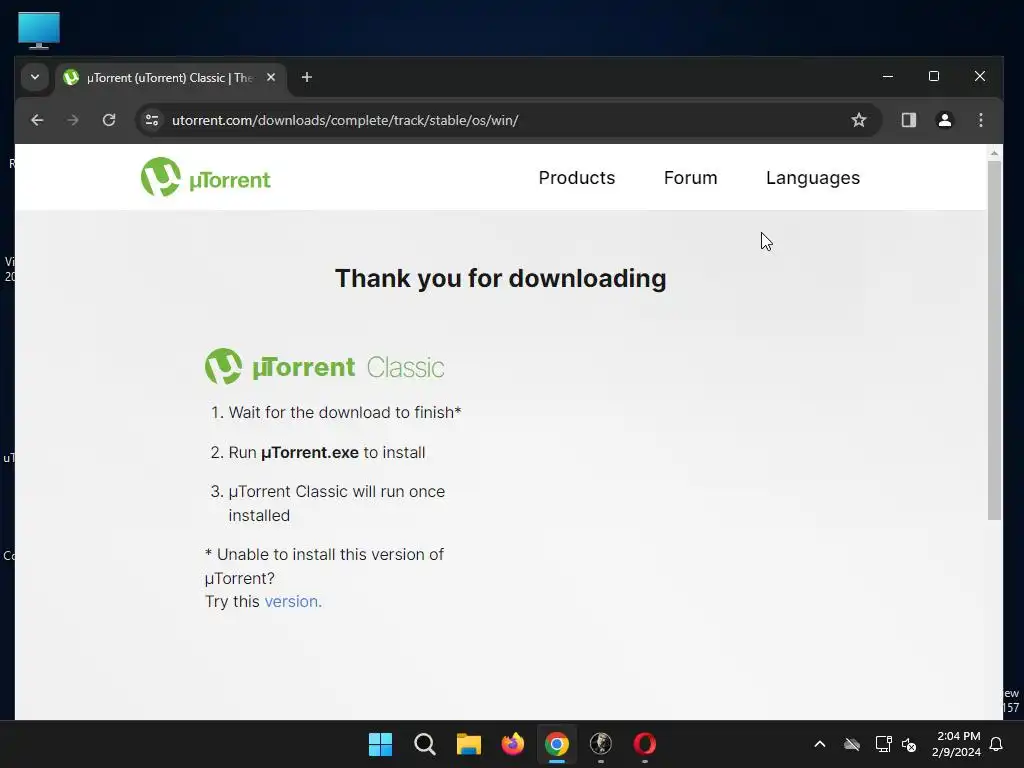1024x768 pixels.
Task: Click the µTorrent Classic logo in content
Action: pos(325,366)
